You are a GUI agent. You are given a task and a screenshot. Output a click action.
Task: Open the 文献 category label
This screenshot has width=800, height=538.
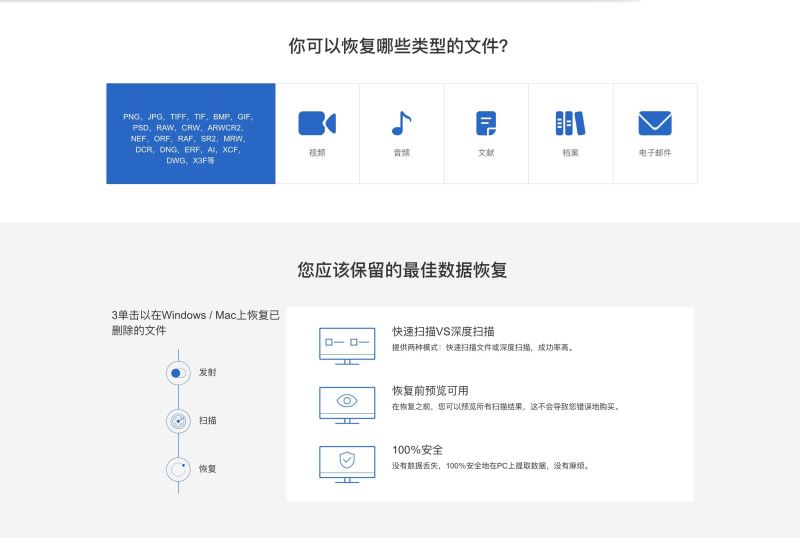coord(486,153)
